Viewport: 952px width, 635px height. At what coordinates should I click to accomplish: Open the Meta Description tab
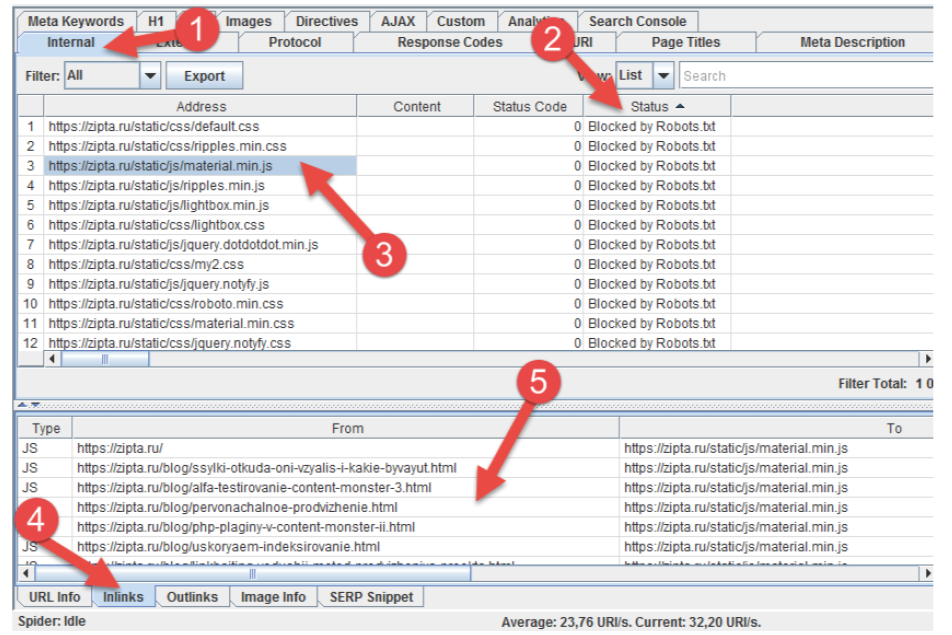pos(852,42)
